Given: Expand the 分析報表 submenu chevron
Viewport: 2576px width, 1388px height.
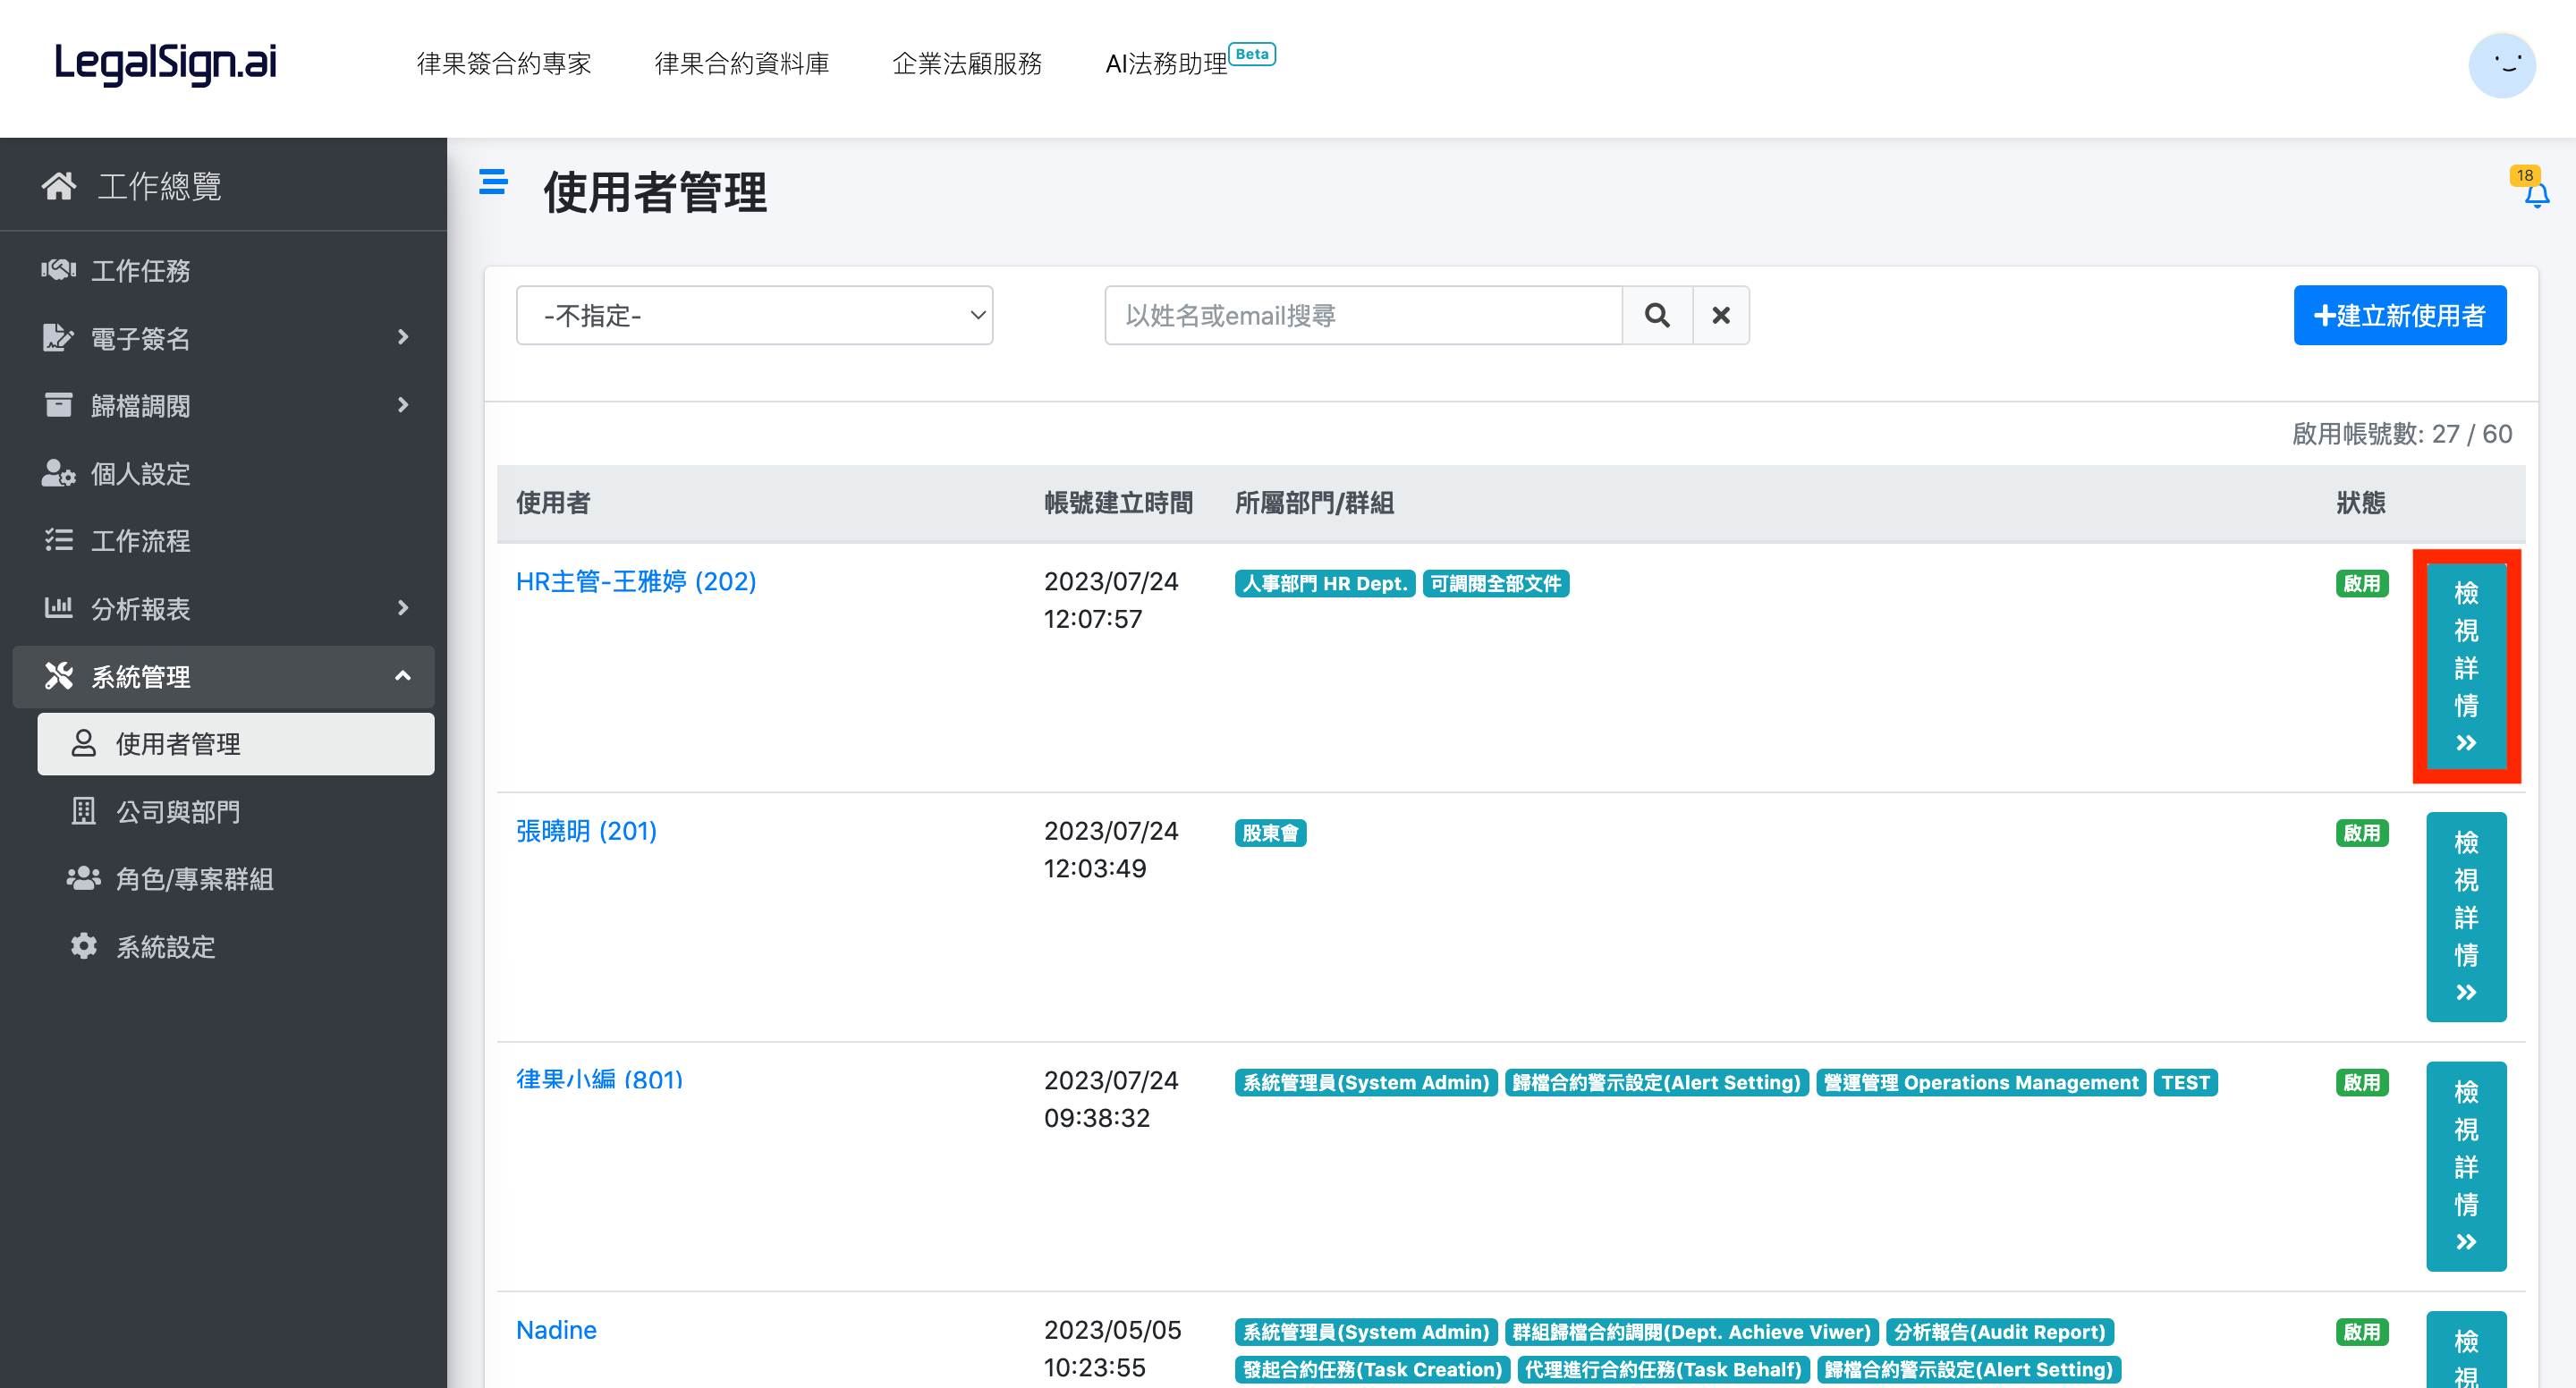Looking at the screenshot, I should tap(403, 608).
